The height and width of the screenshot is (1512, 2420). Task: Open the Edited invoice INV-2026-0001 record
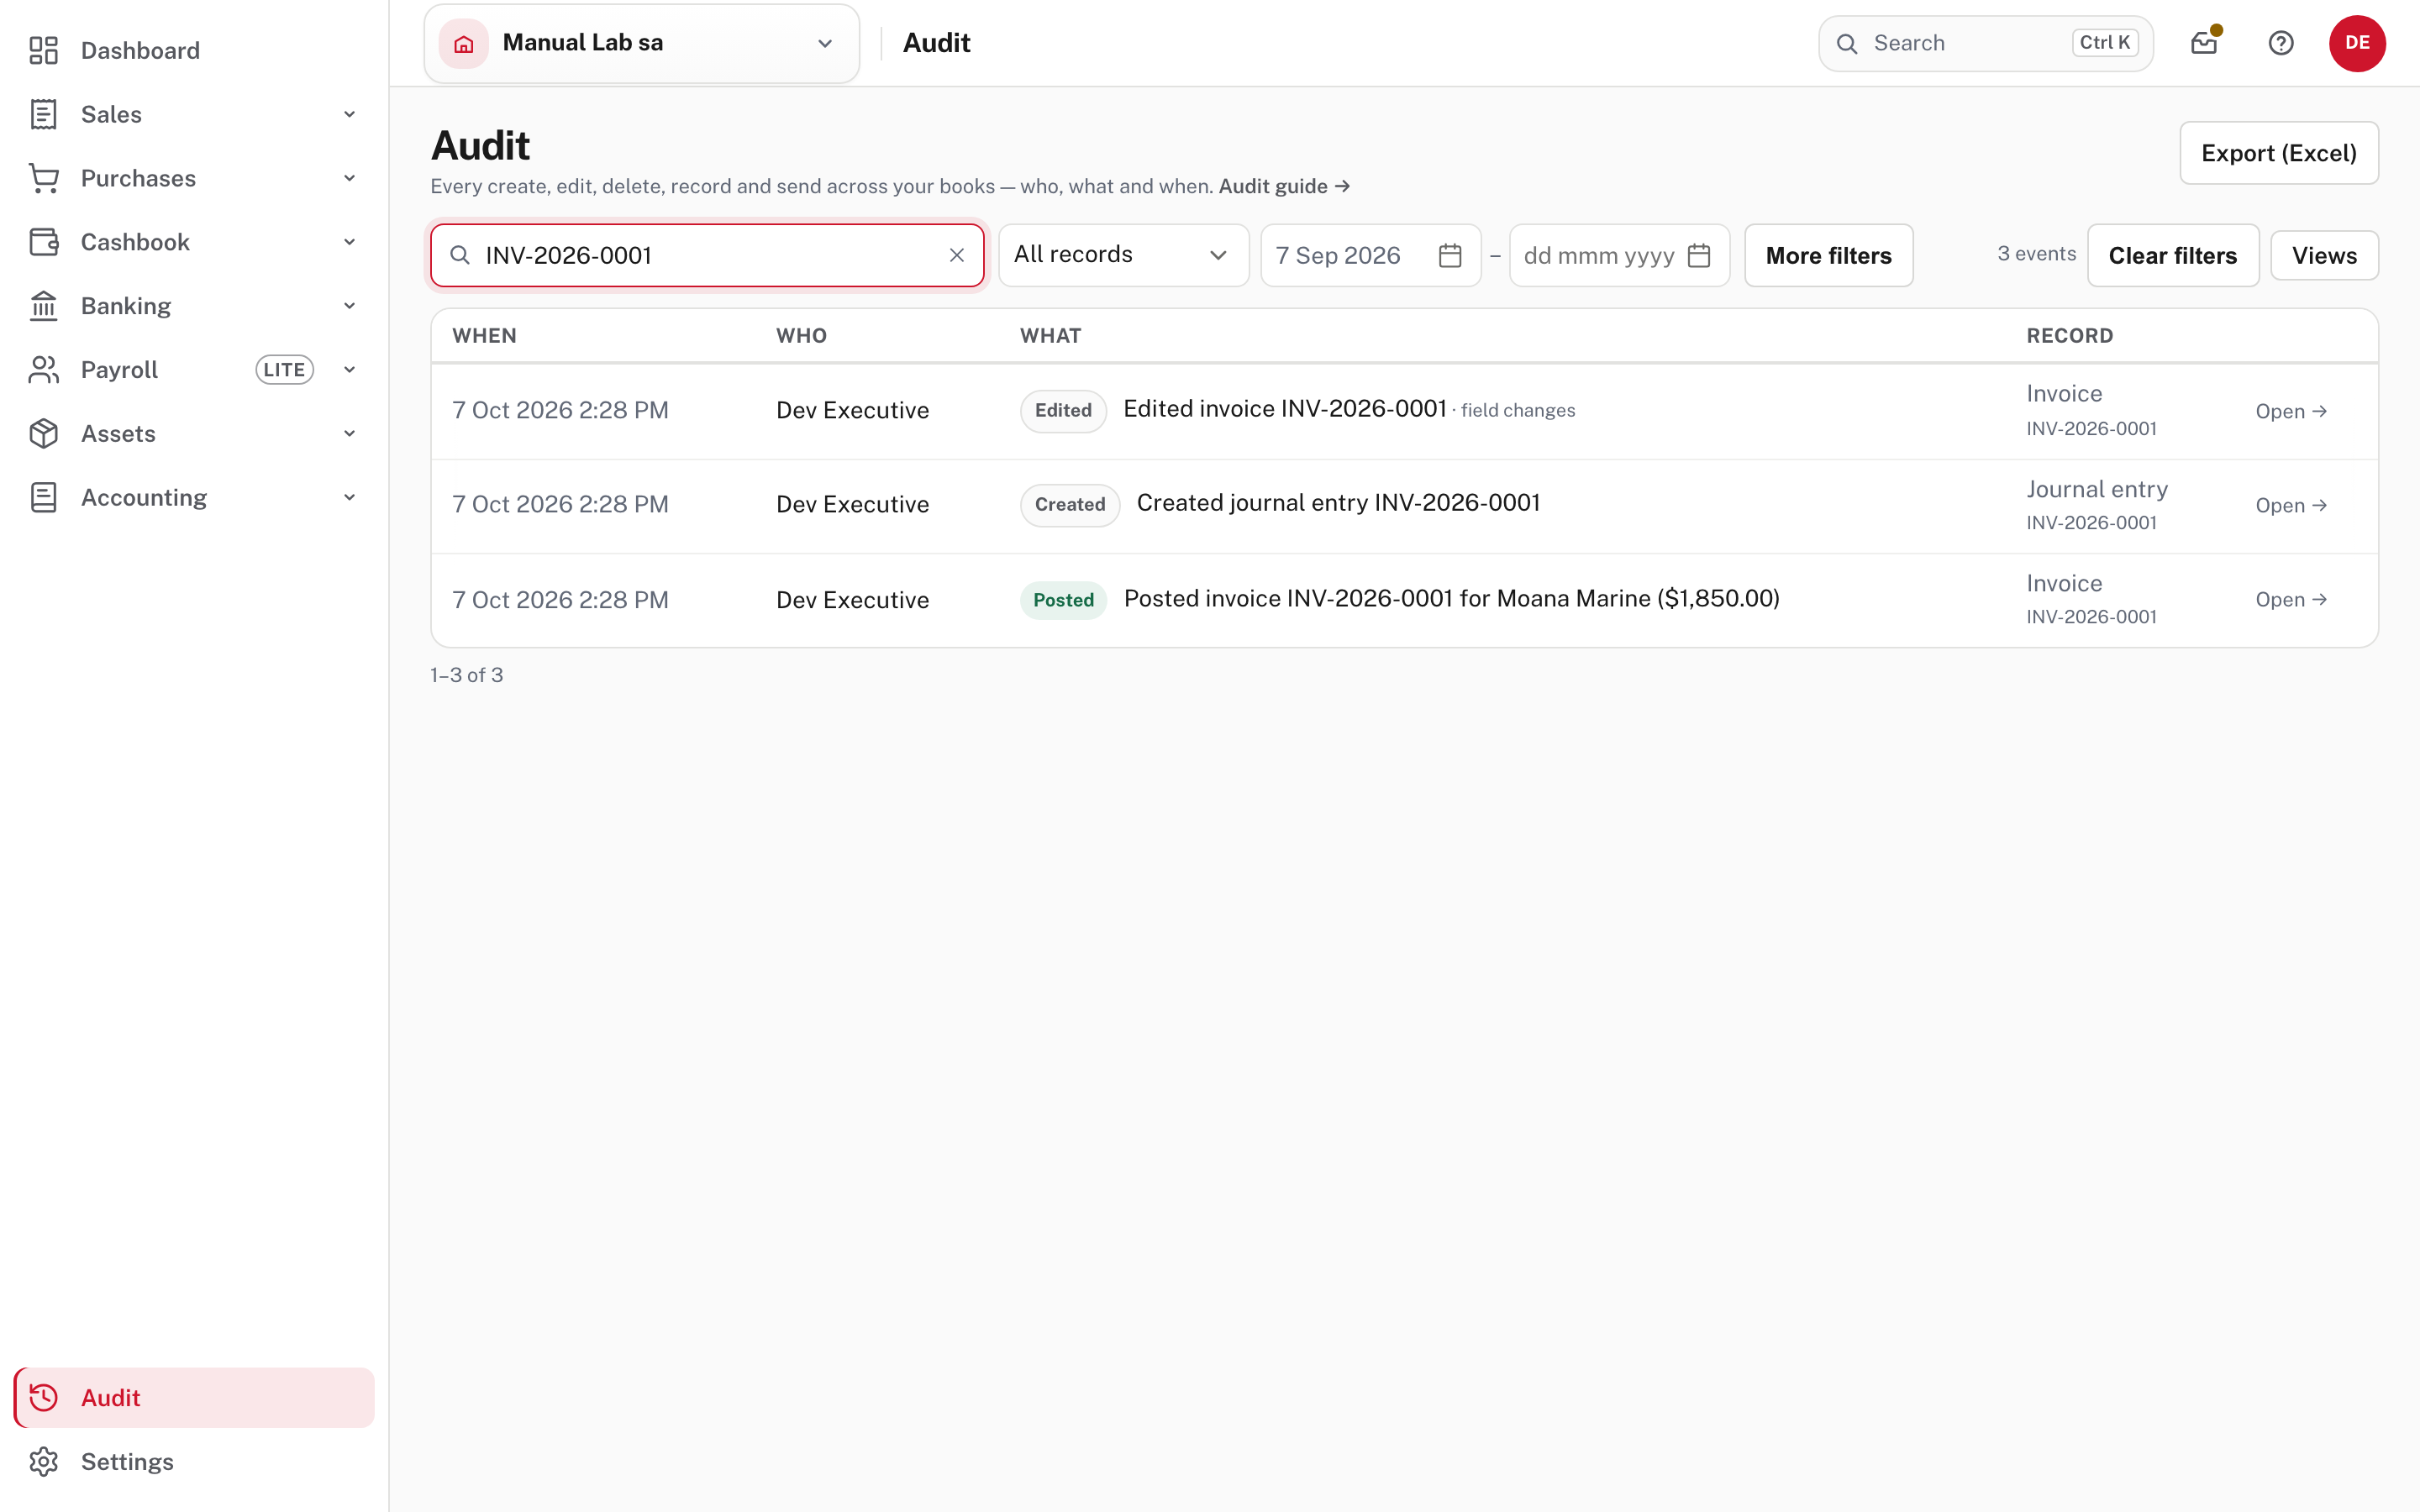click(2291, 411)
